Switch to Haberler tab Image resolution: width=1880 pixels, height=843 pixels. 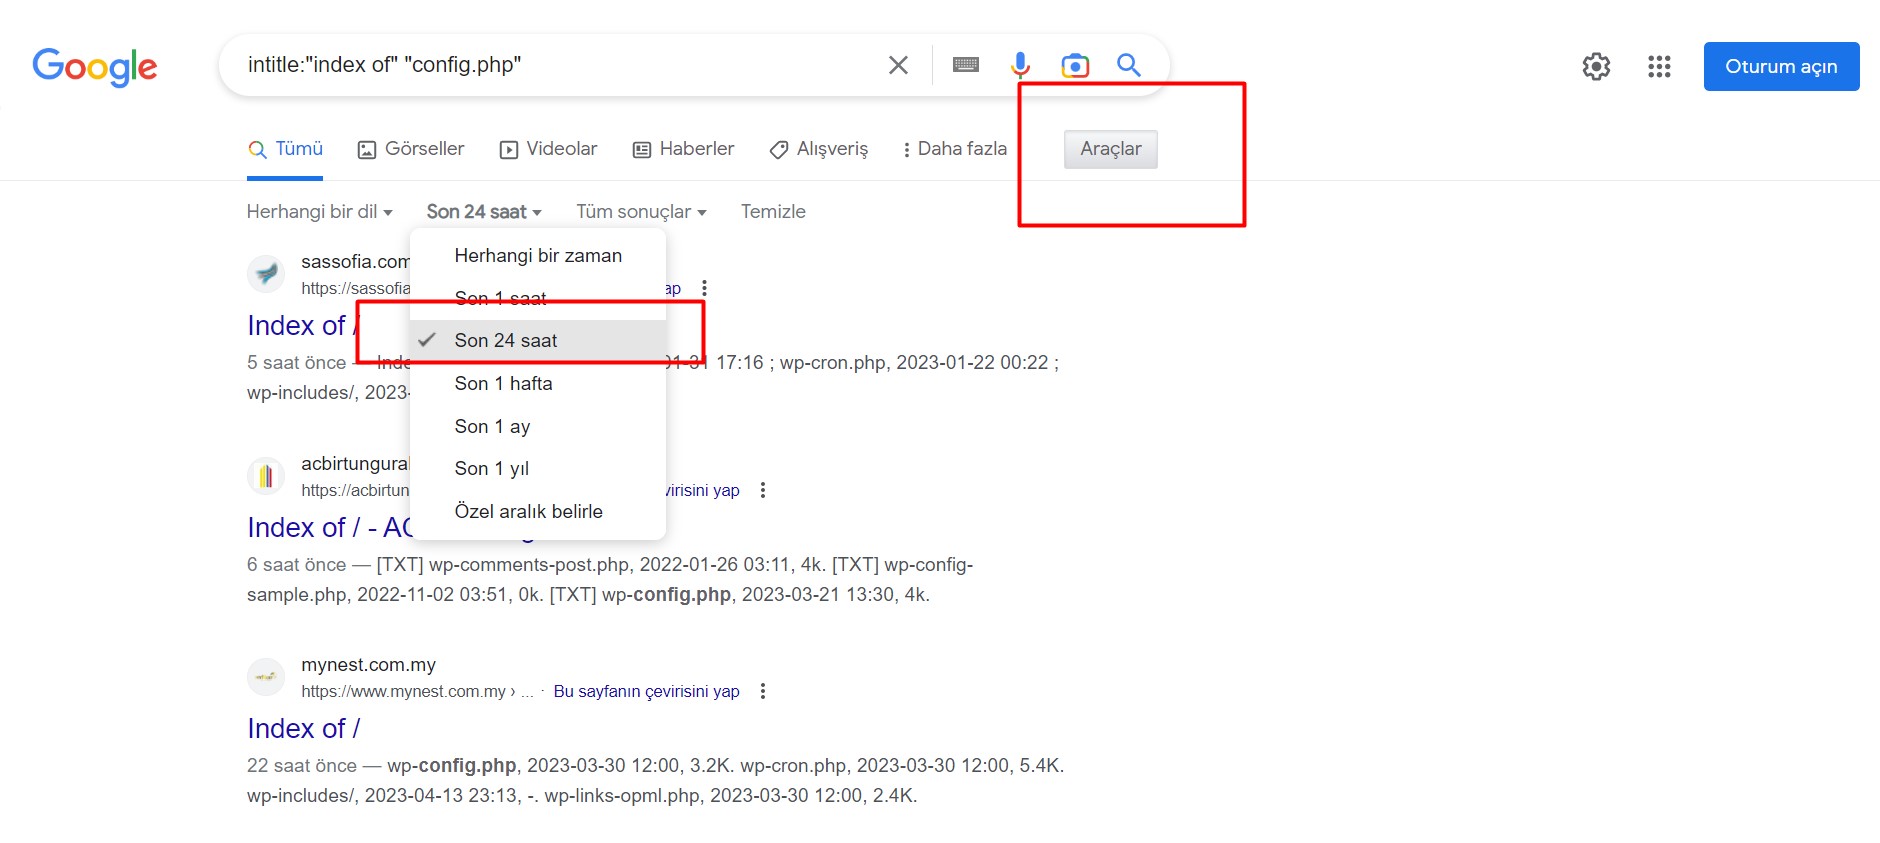coord(684,149)
